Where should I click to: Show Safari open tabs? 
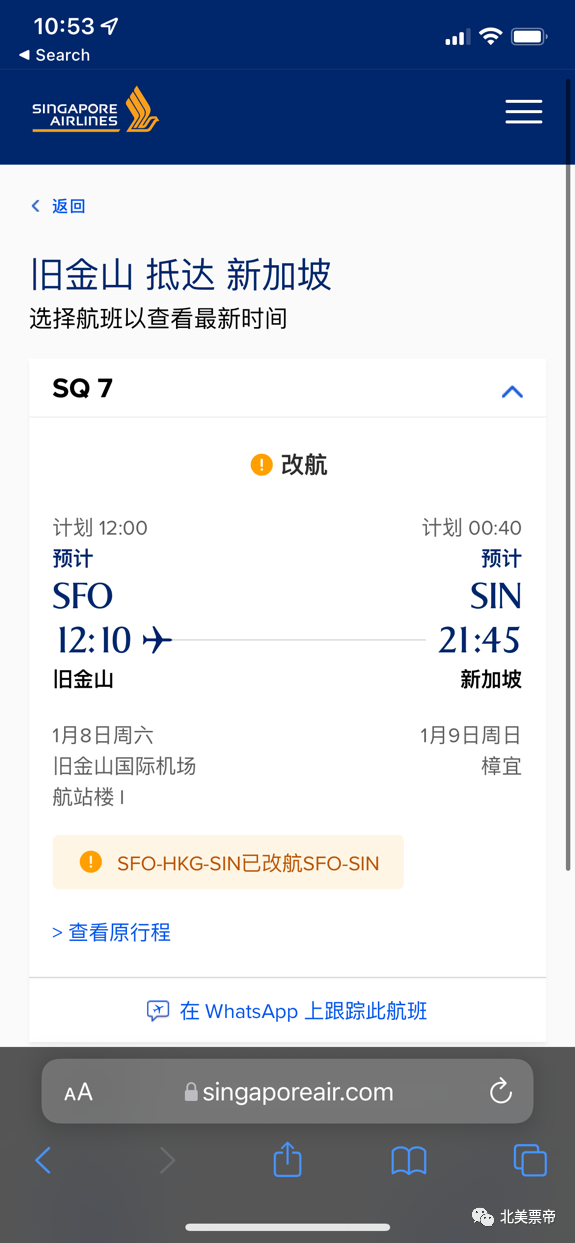click(x=530, y=1160)
